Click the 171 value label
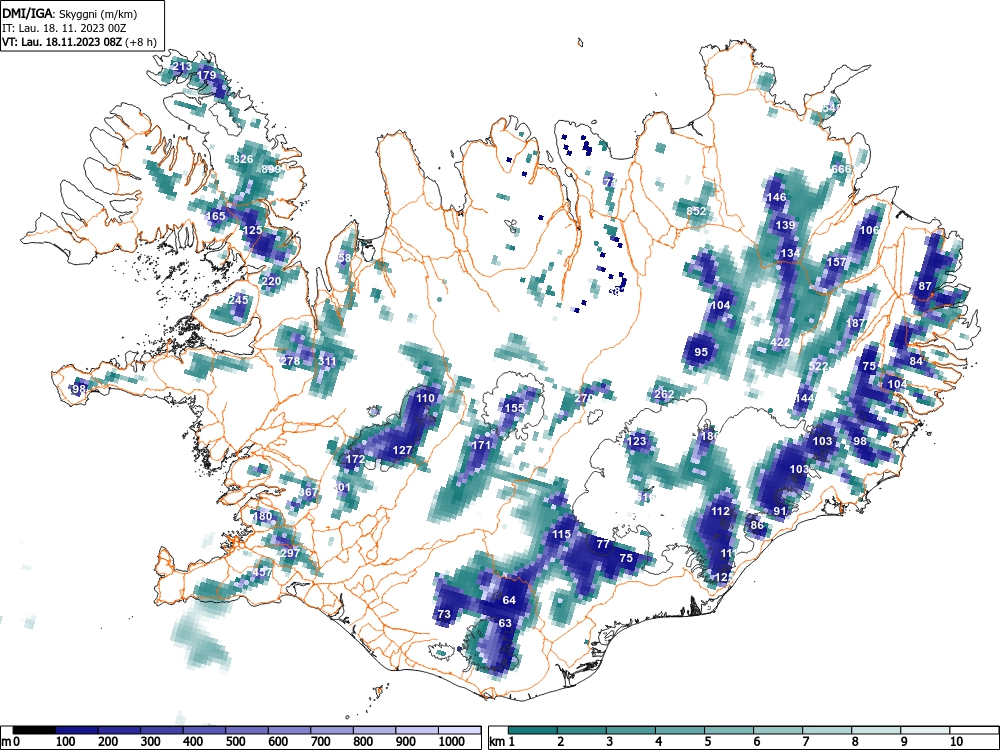The height and width of the screenshot is (750, 1000). [x=482, y=445]
